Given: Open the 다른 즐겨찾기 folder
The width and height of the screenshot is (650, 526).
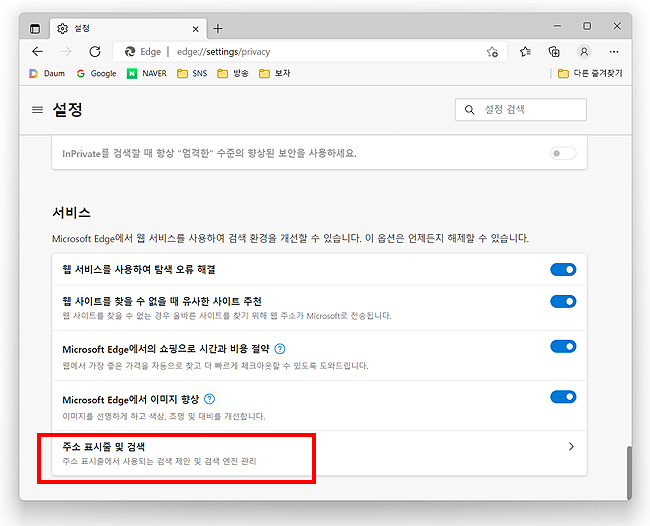Looking at the screenshot, I should (x=590, y=73).
